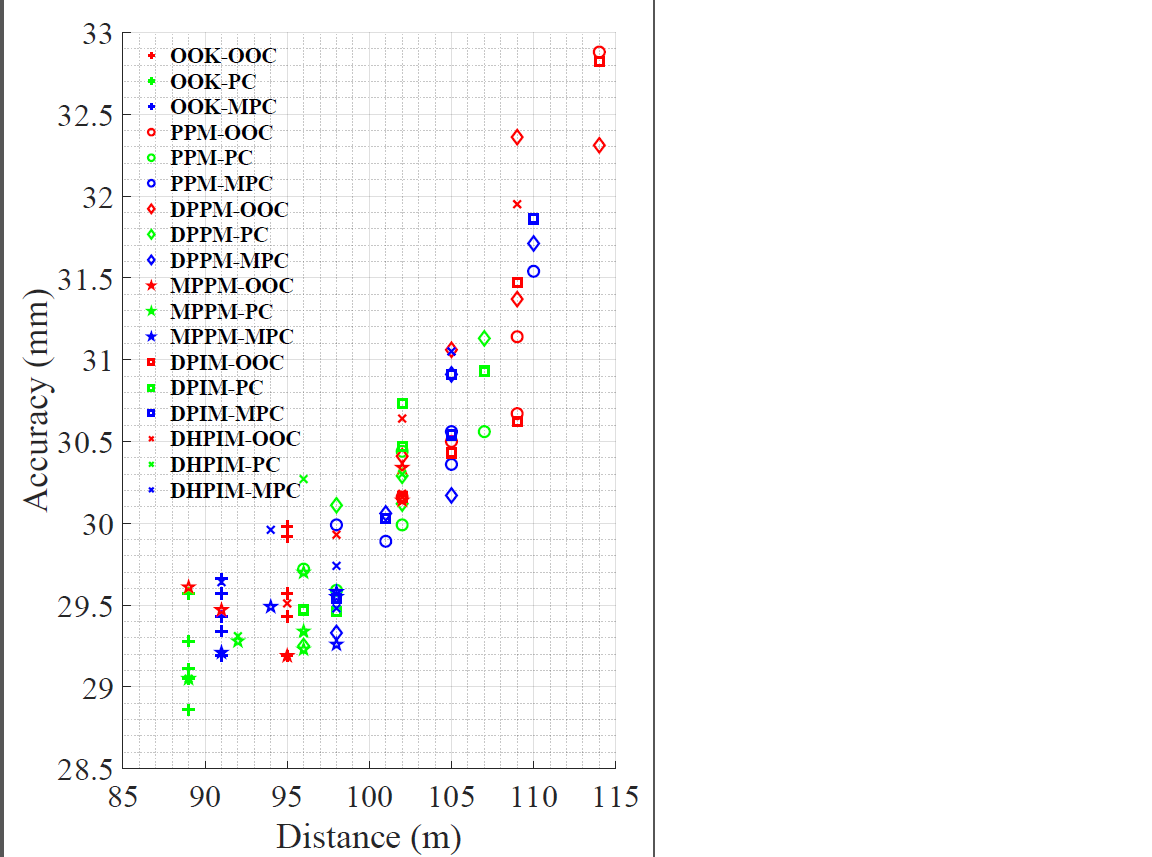Click the green asterisk OOK-PC legend marker
This screenshot has height=857, width=1152.
pyautogui.click(x=152, y=82)
